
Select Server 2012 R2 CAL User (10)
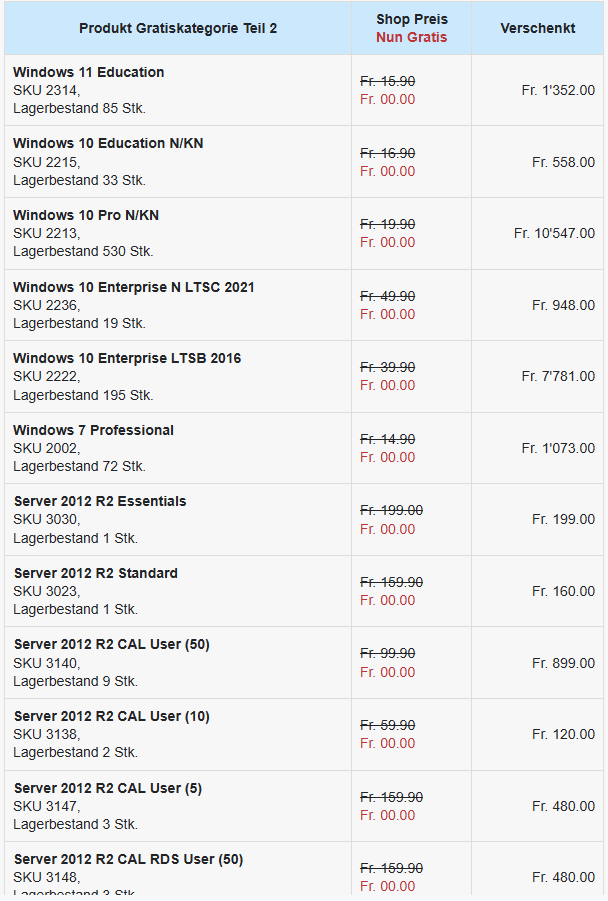112,716
